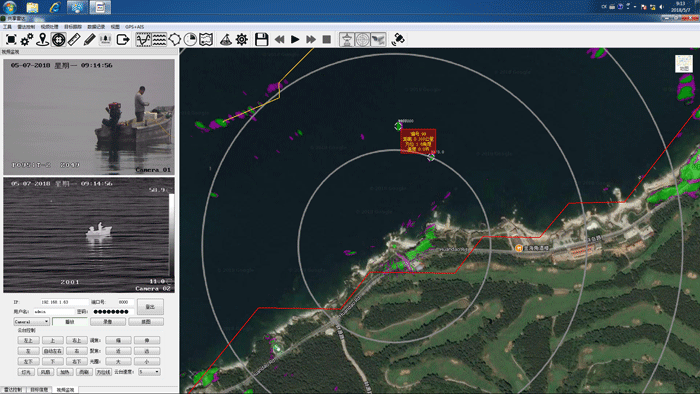Select the ruler measurement tool
The width and height of the screenshot is (700, 394).
point(74,40)
